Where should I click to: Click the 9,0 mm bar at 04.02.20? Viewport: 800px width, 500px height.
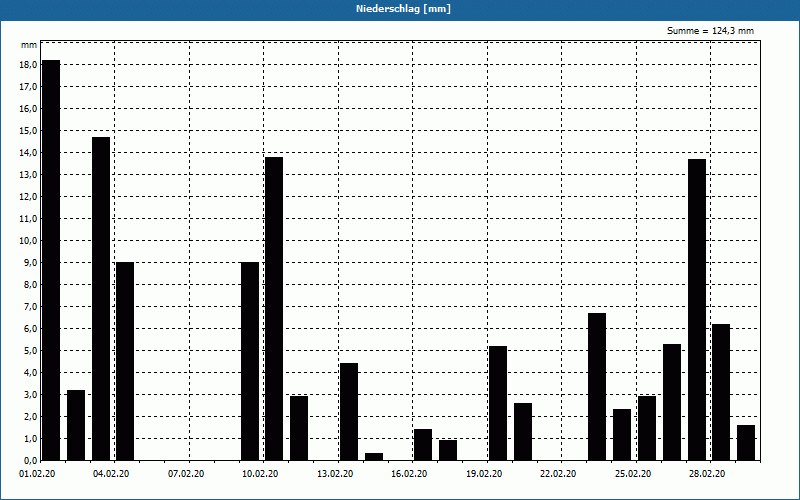(126, 361)
